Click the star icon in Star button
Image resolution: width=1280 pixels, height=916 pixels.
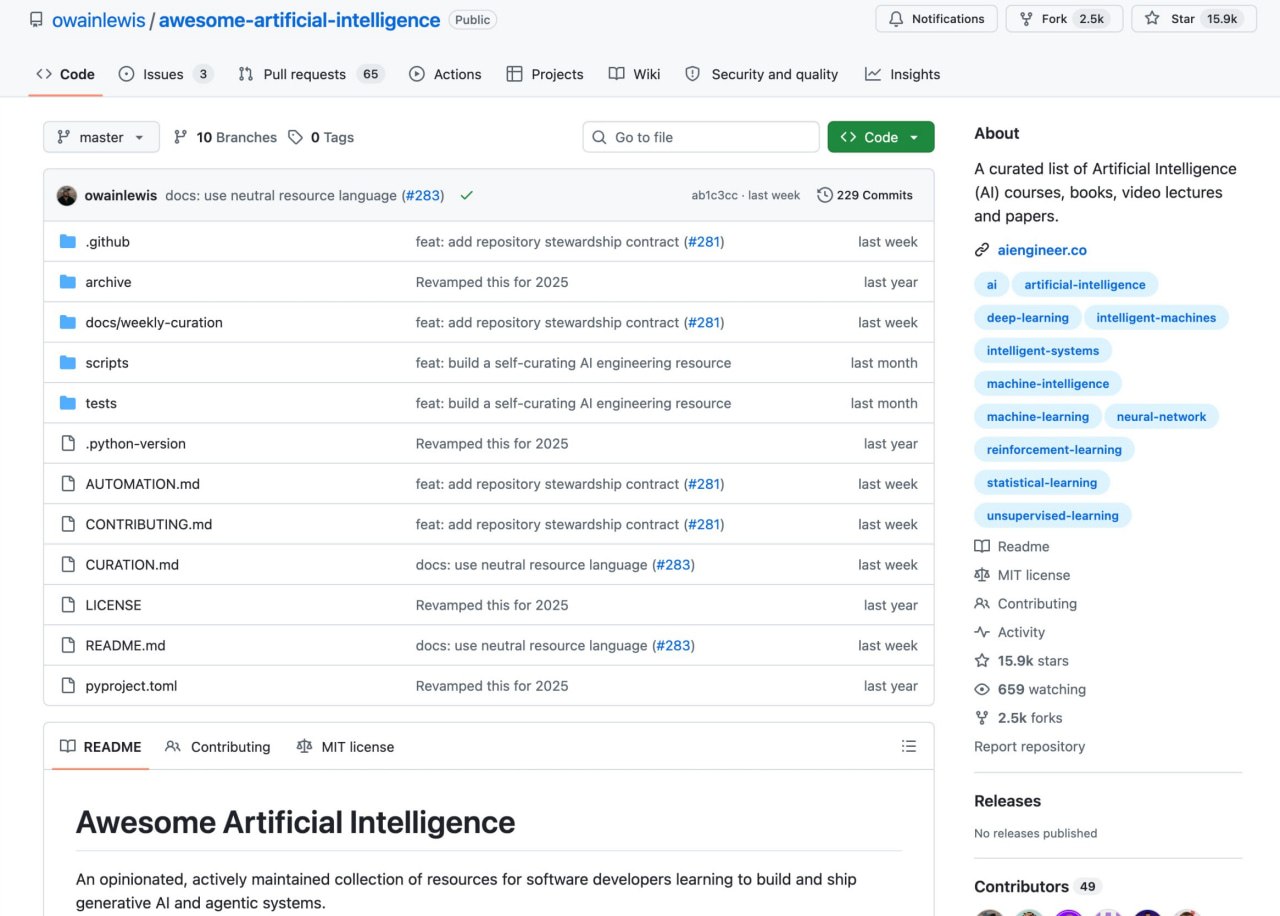click(x=1152, y=19)
